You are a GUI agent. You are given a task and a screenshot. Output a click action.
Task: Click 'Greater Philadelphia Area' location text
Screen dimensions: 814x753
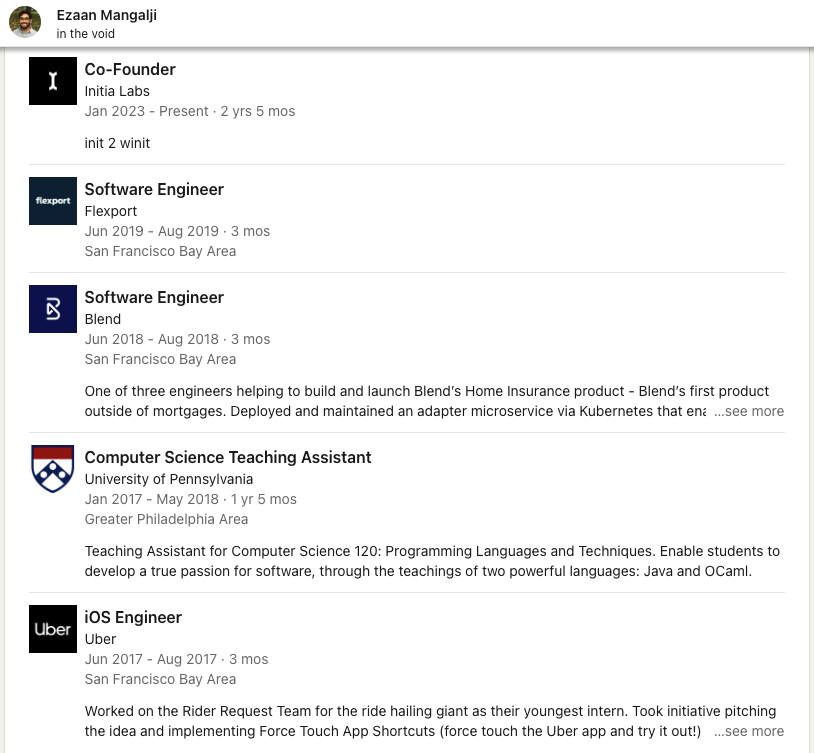coord(166,519)
